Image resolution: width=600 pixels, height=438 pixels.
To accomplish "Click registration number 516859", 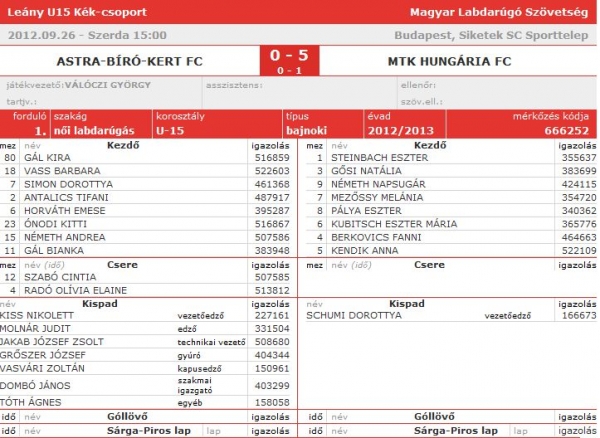I will [x=272, y=158].
